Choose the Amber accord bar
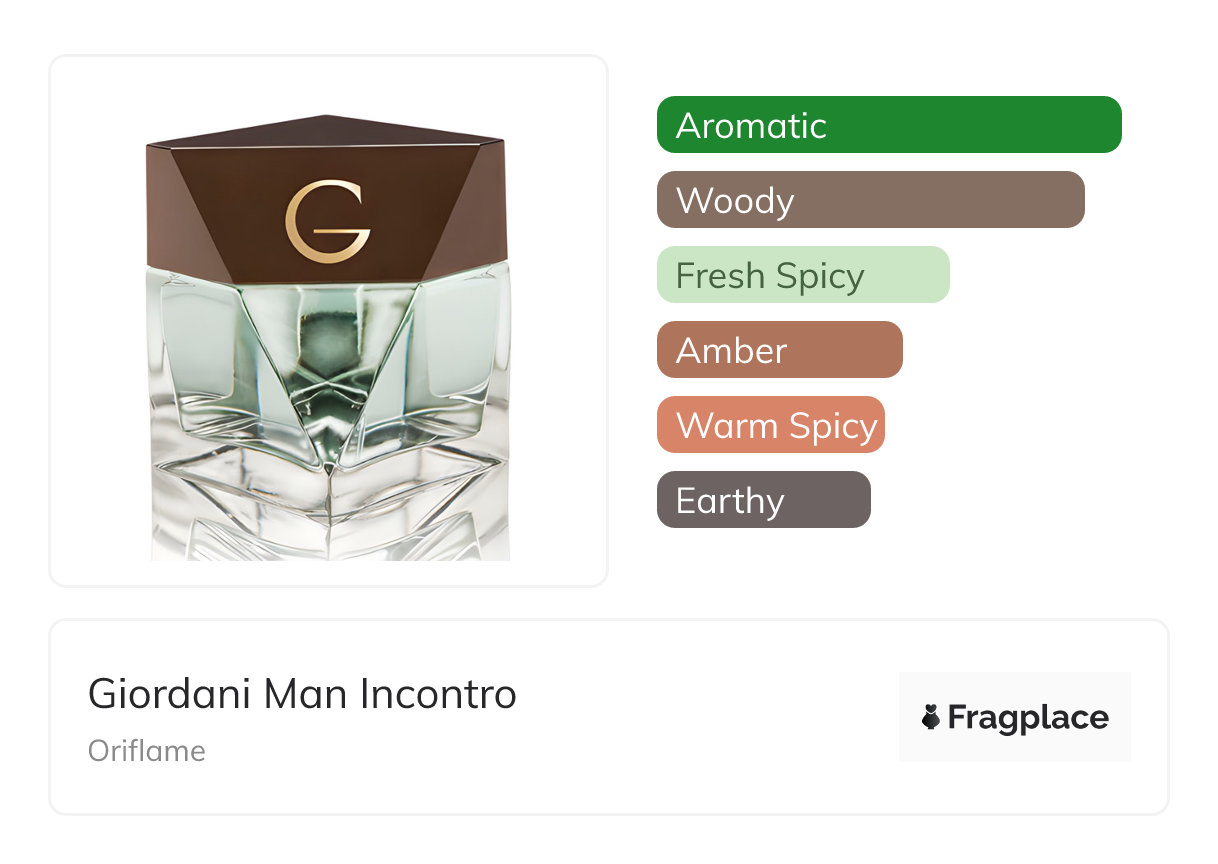1218x864 pixels. pyautogui.click(x=779, y=350)
